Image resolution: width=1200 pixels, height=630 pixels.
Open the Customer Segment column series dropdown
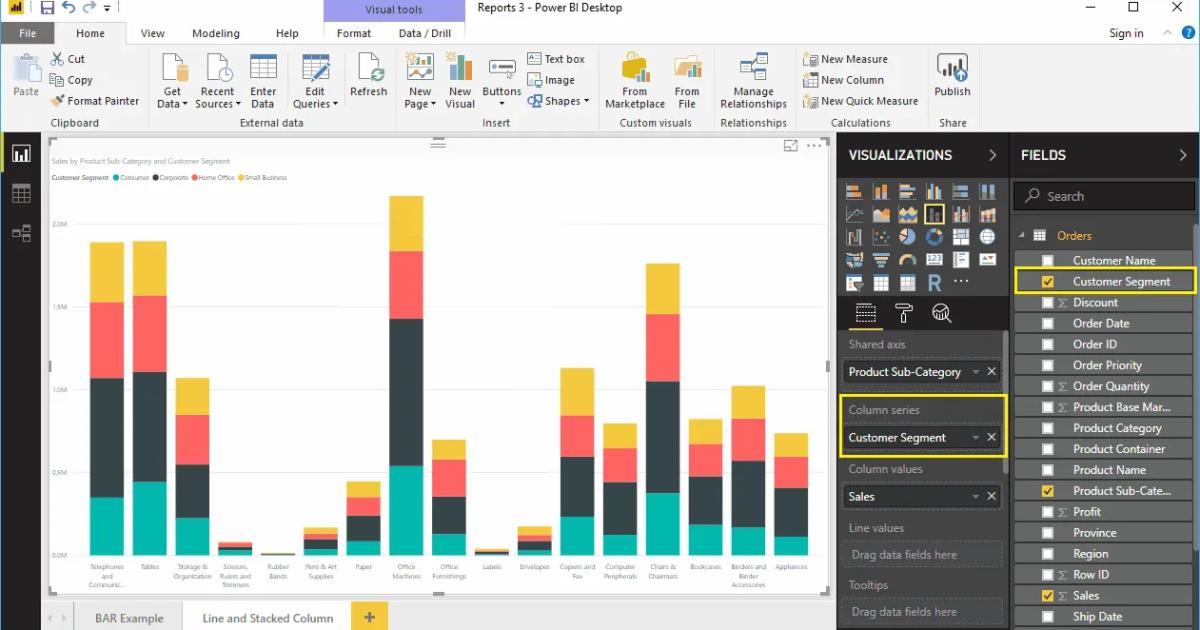[978, 437]
